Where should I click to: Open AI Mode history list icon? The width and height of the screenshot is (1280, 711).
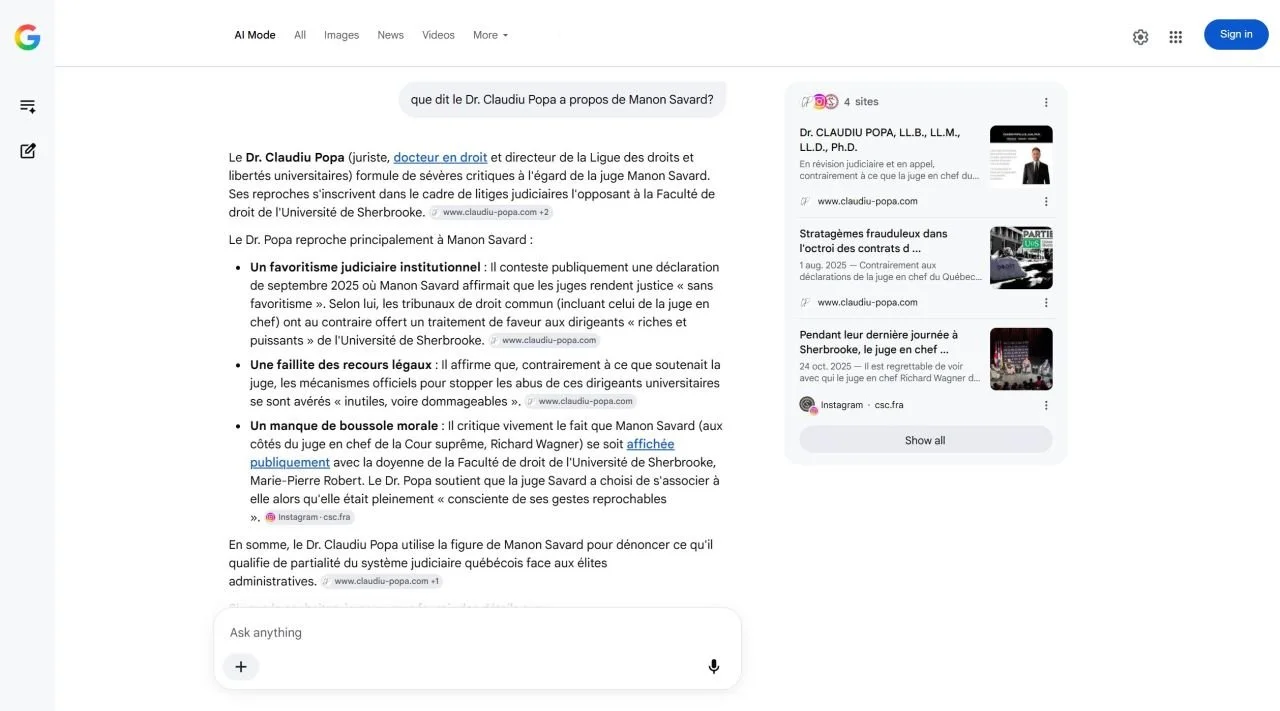(x=27, y=106)
